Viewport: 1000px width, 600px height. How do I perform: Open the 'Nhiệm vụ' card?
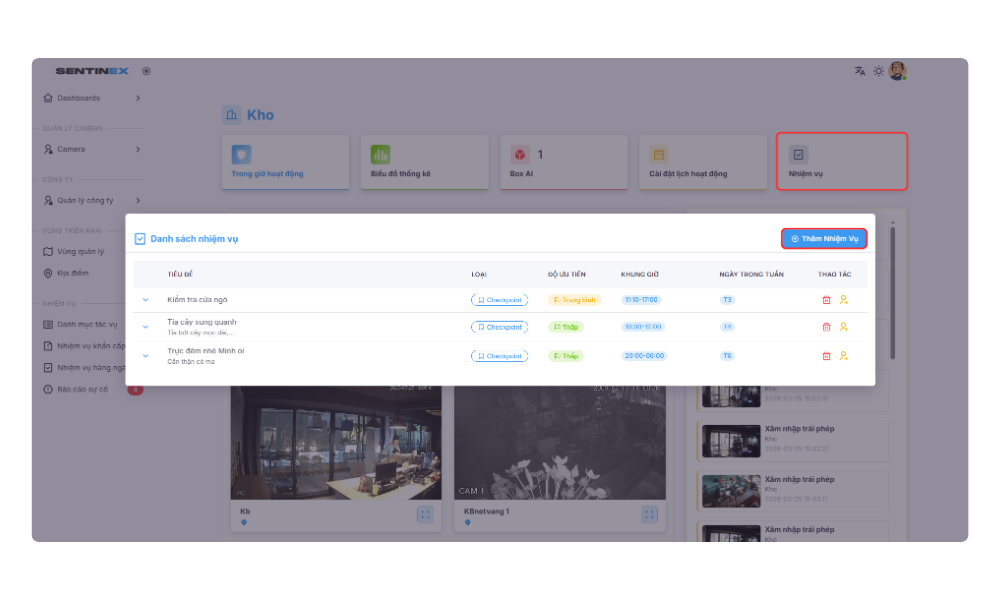click(842, 162)
